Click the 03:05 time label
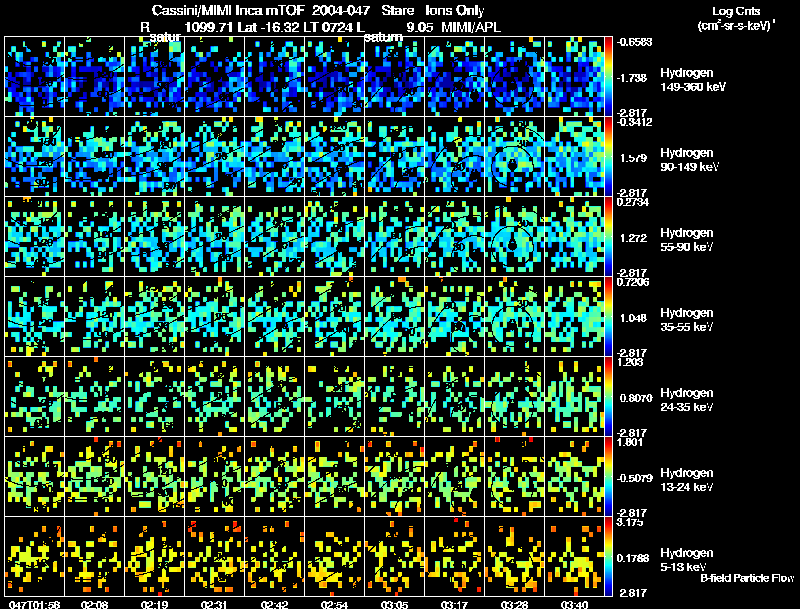This screenshot has width=800, height=609. coord(394,604)
